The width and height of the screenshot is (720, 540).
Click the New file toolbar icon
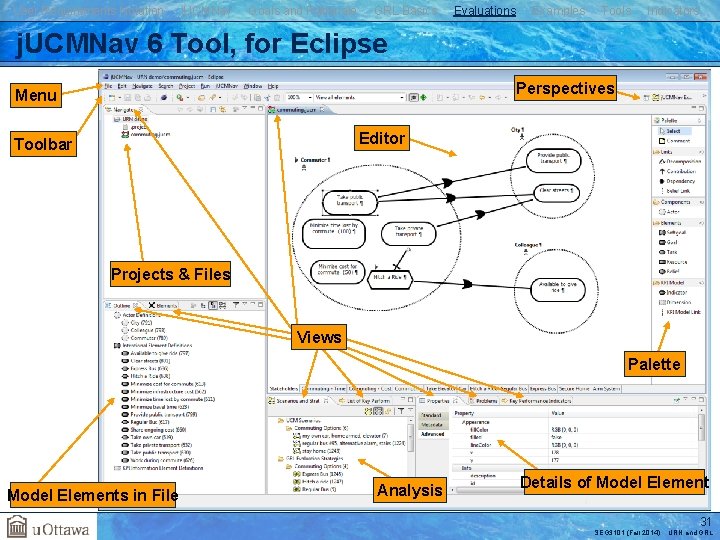[x=111, y=97]
